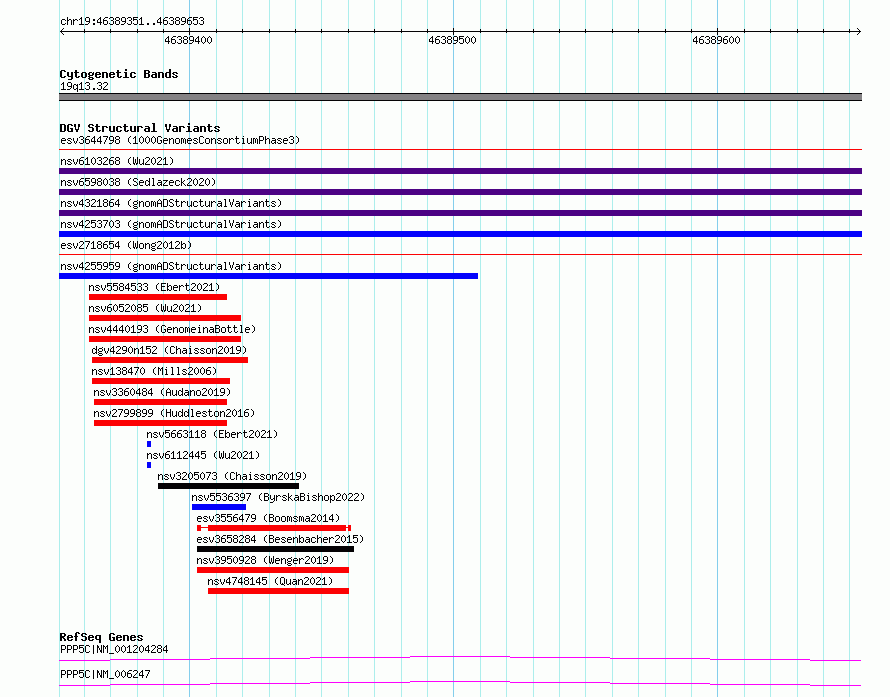890x697 pixels.
Task: Select variant nsv6598038 (Sedlazeck2020) label
Action: pos(138,182)
